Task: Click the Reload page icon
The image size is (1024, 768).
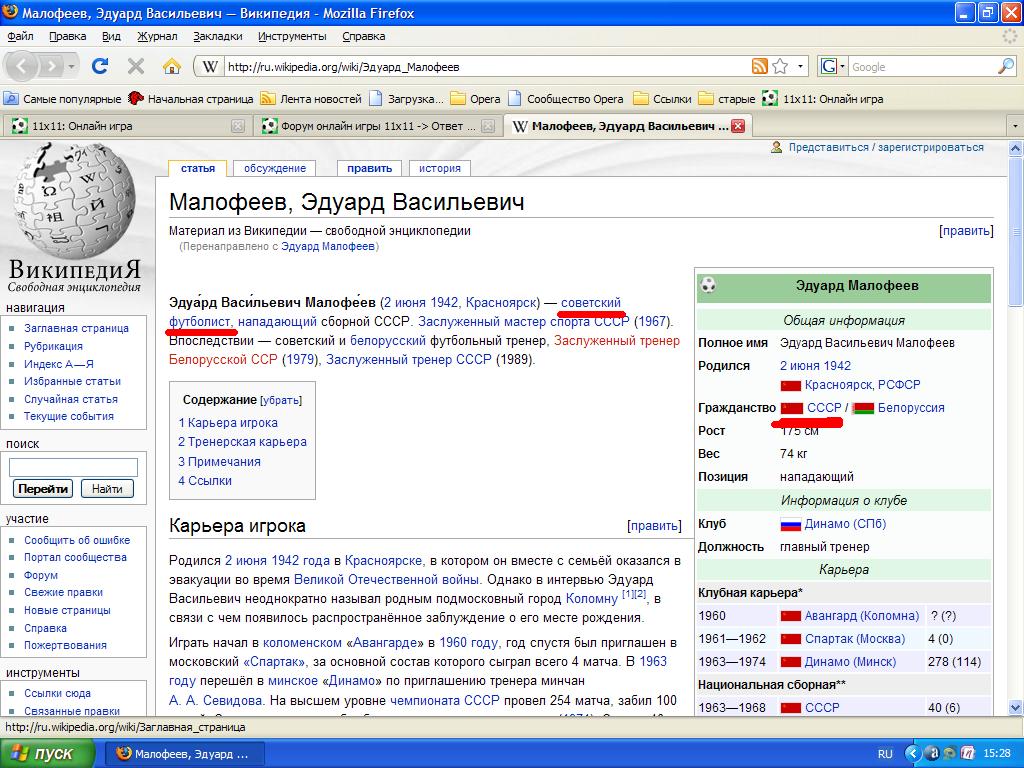Action: click(x=100, y=67)
